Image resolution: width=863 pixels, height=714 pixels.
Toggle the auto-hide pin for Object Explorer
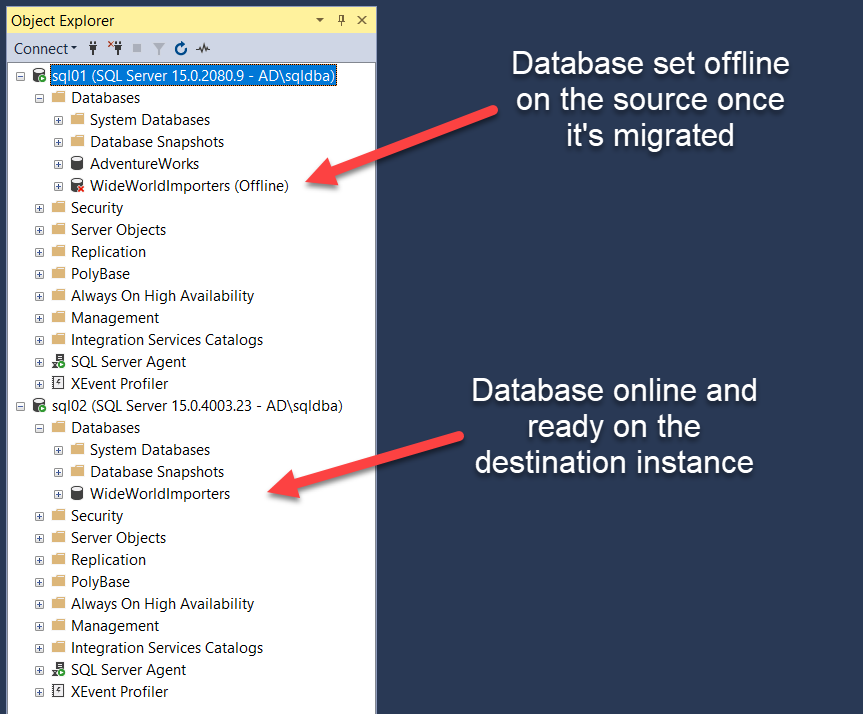[x=341, y=20]
